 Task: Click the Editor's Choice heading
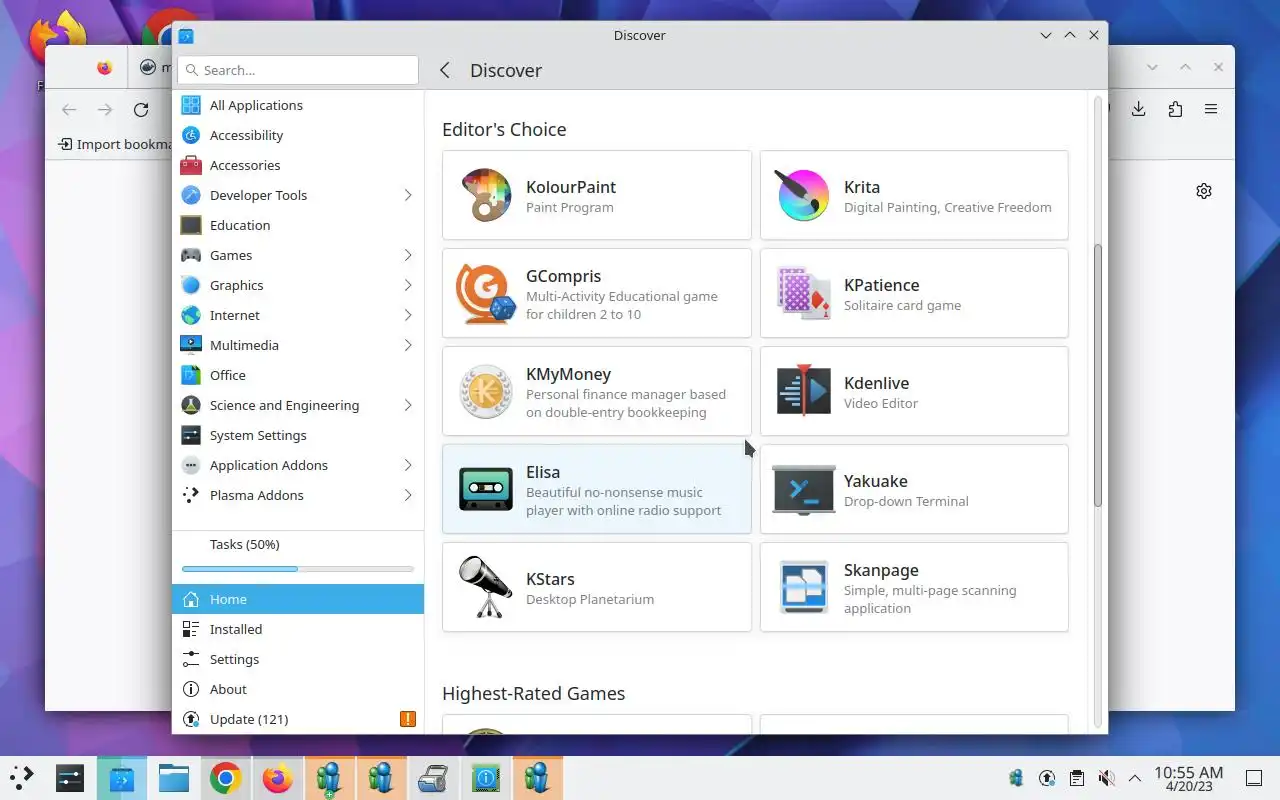tap(504, 129)
